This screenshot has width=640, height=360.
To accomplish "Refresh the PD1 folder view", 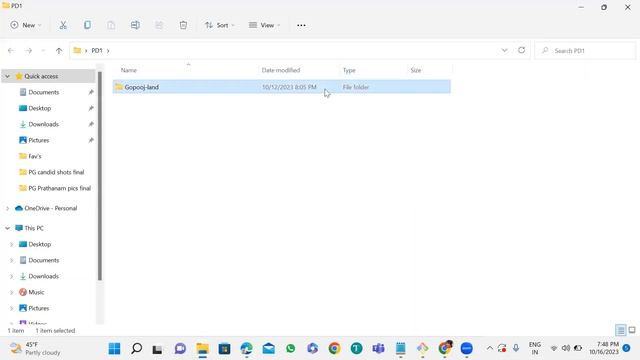I will point(522,50).
